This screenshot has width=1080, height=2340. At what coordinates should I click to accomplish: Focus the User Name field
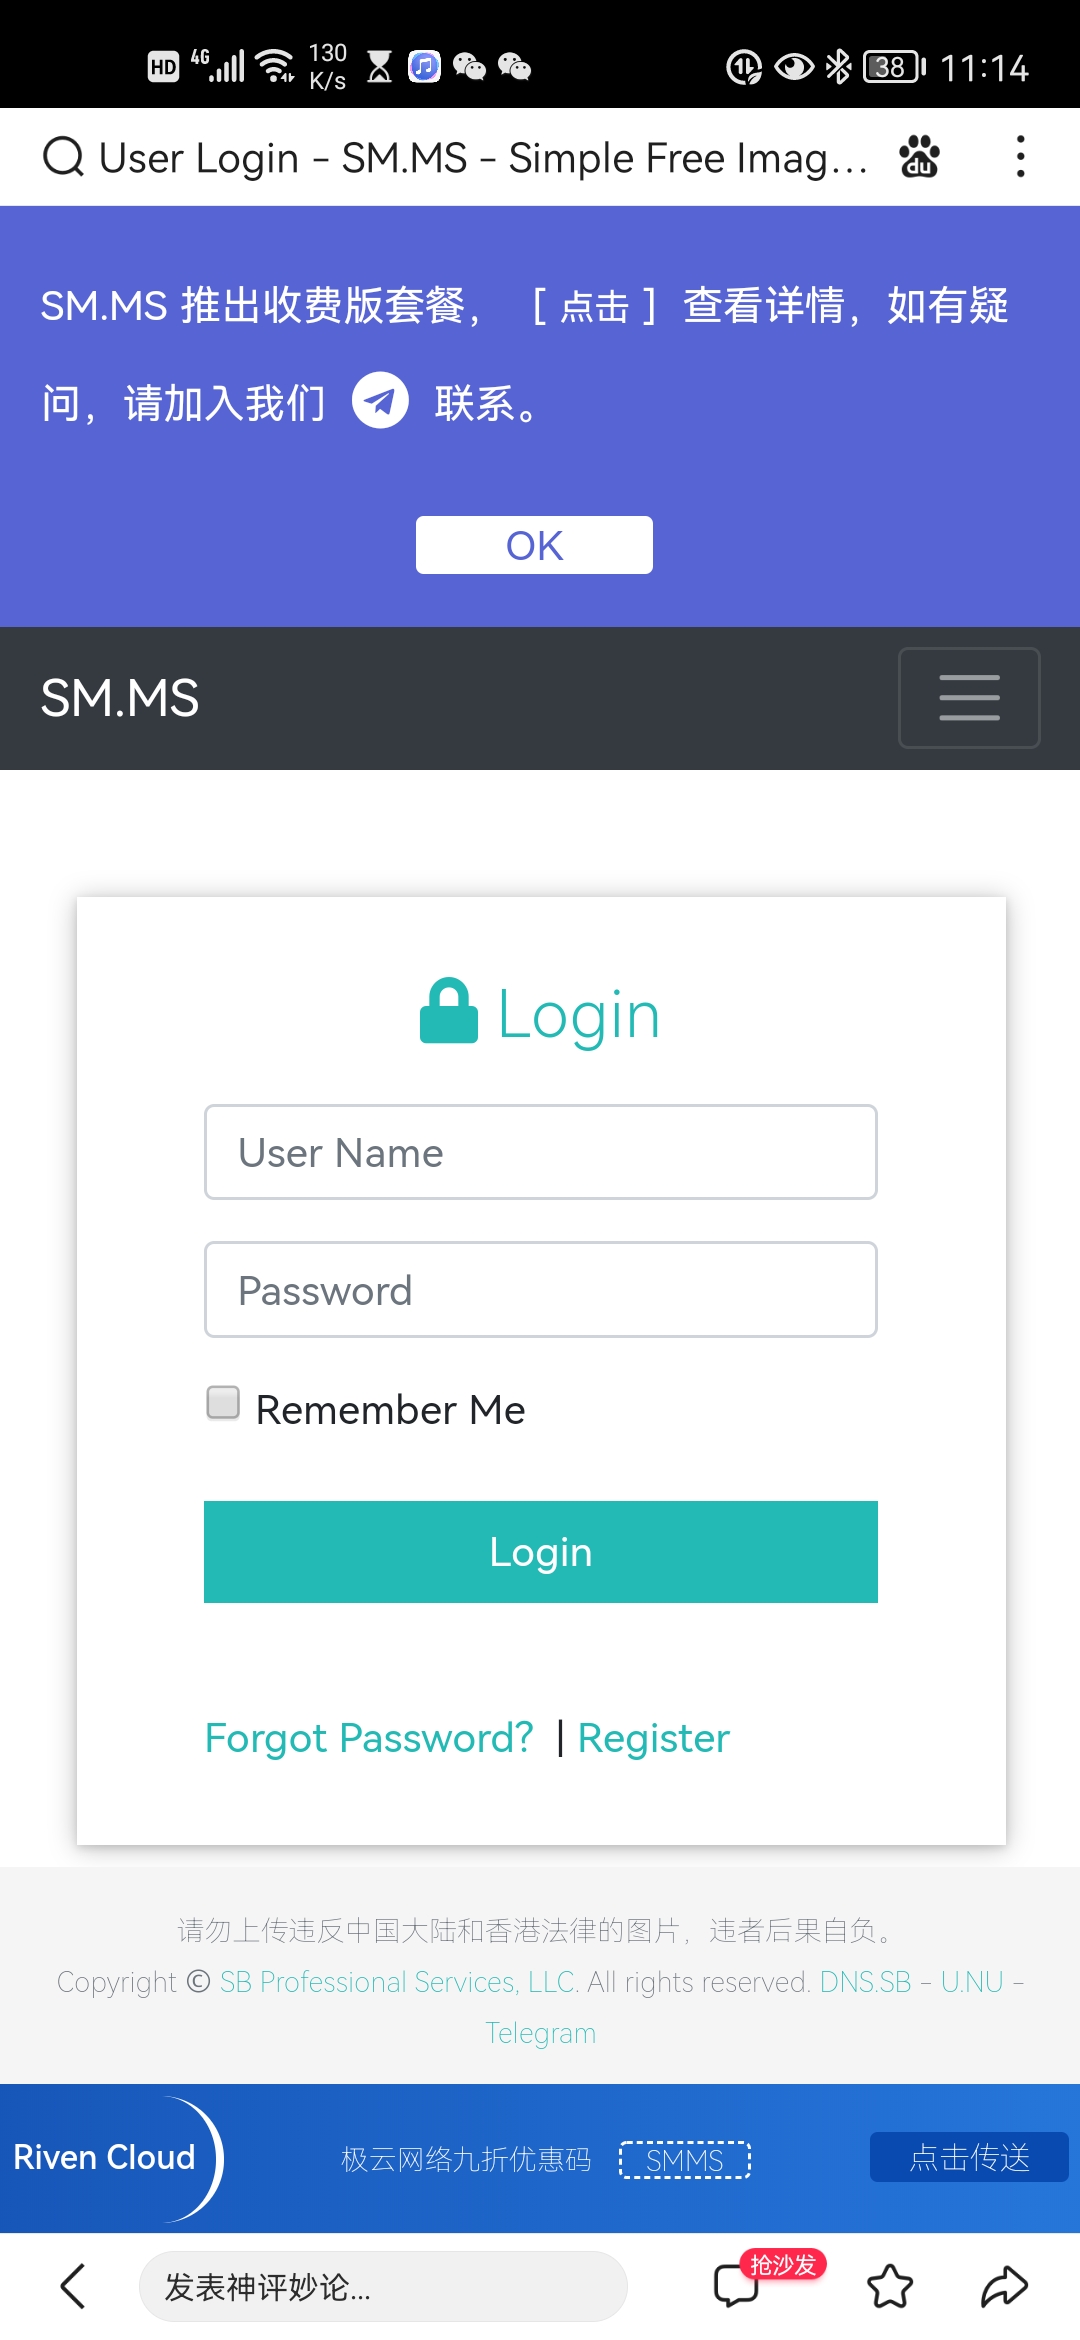coord(540,1152)
